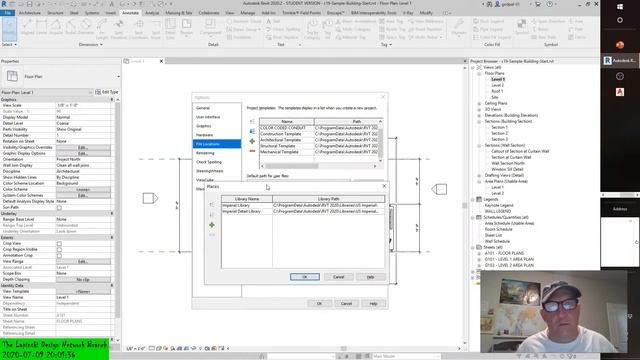This screenshot has height=360, width=640.
Task: Select the Spot Slope tool
Action: [156, 29]
